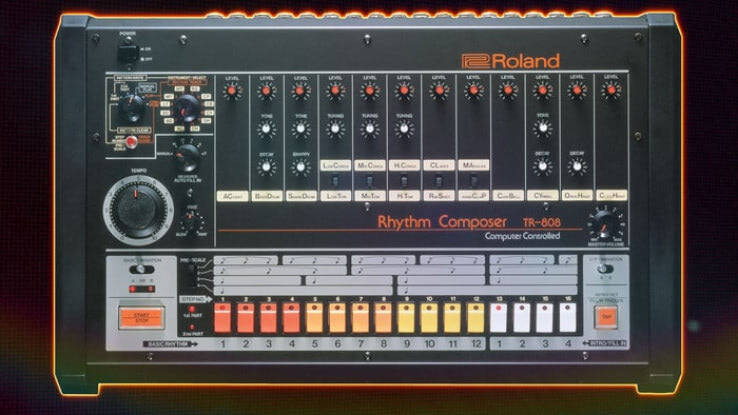The height and width of the screenshot is (415, 738).
Task: Flip the Claves / Rim Shot switch
Action: point(439,181)
